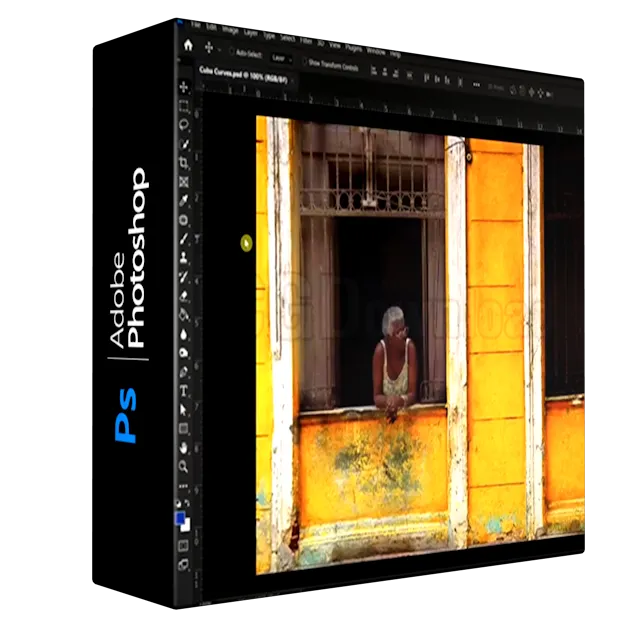Open the File menu
Viewport: 630px width, 630px height.
point(196,25)
